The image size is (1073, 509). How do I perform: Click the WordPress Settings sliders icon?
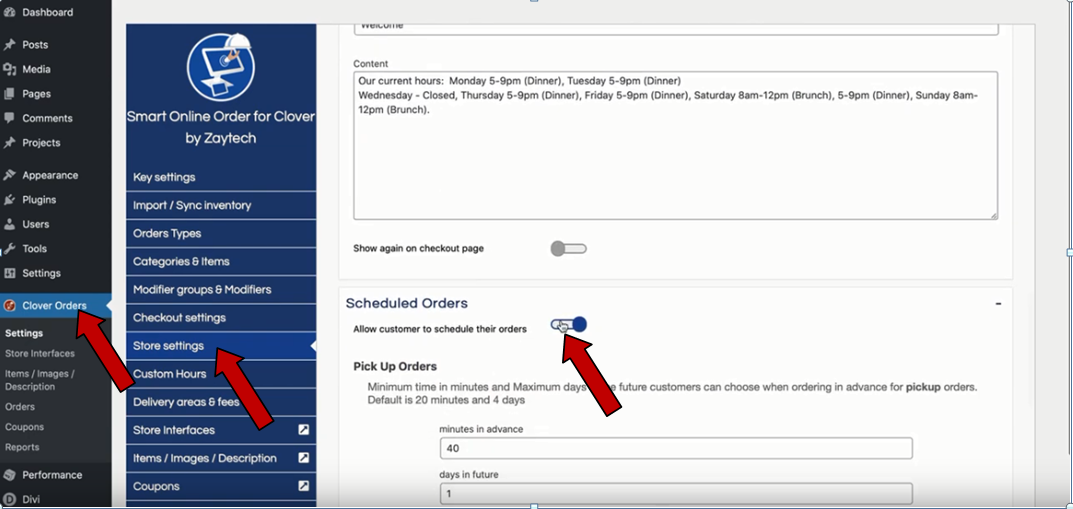click(x=10, y=273)
